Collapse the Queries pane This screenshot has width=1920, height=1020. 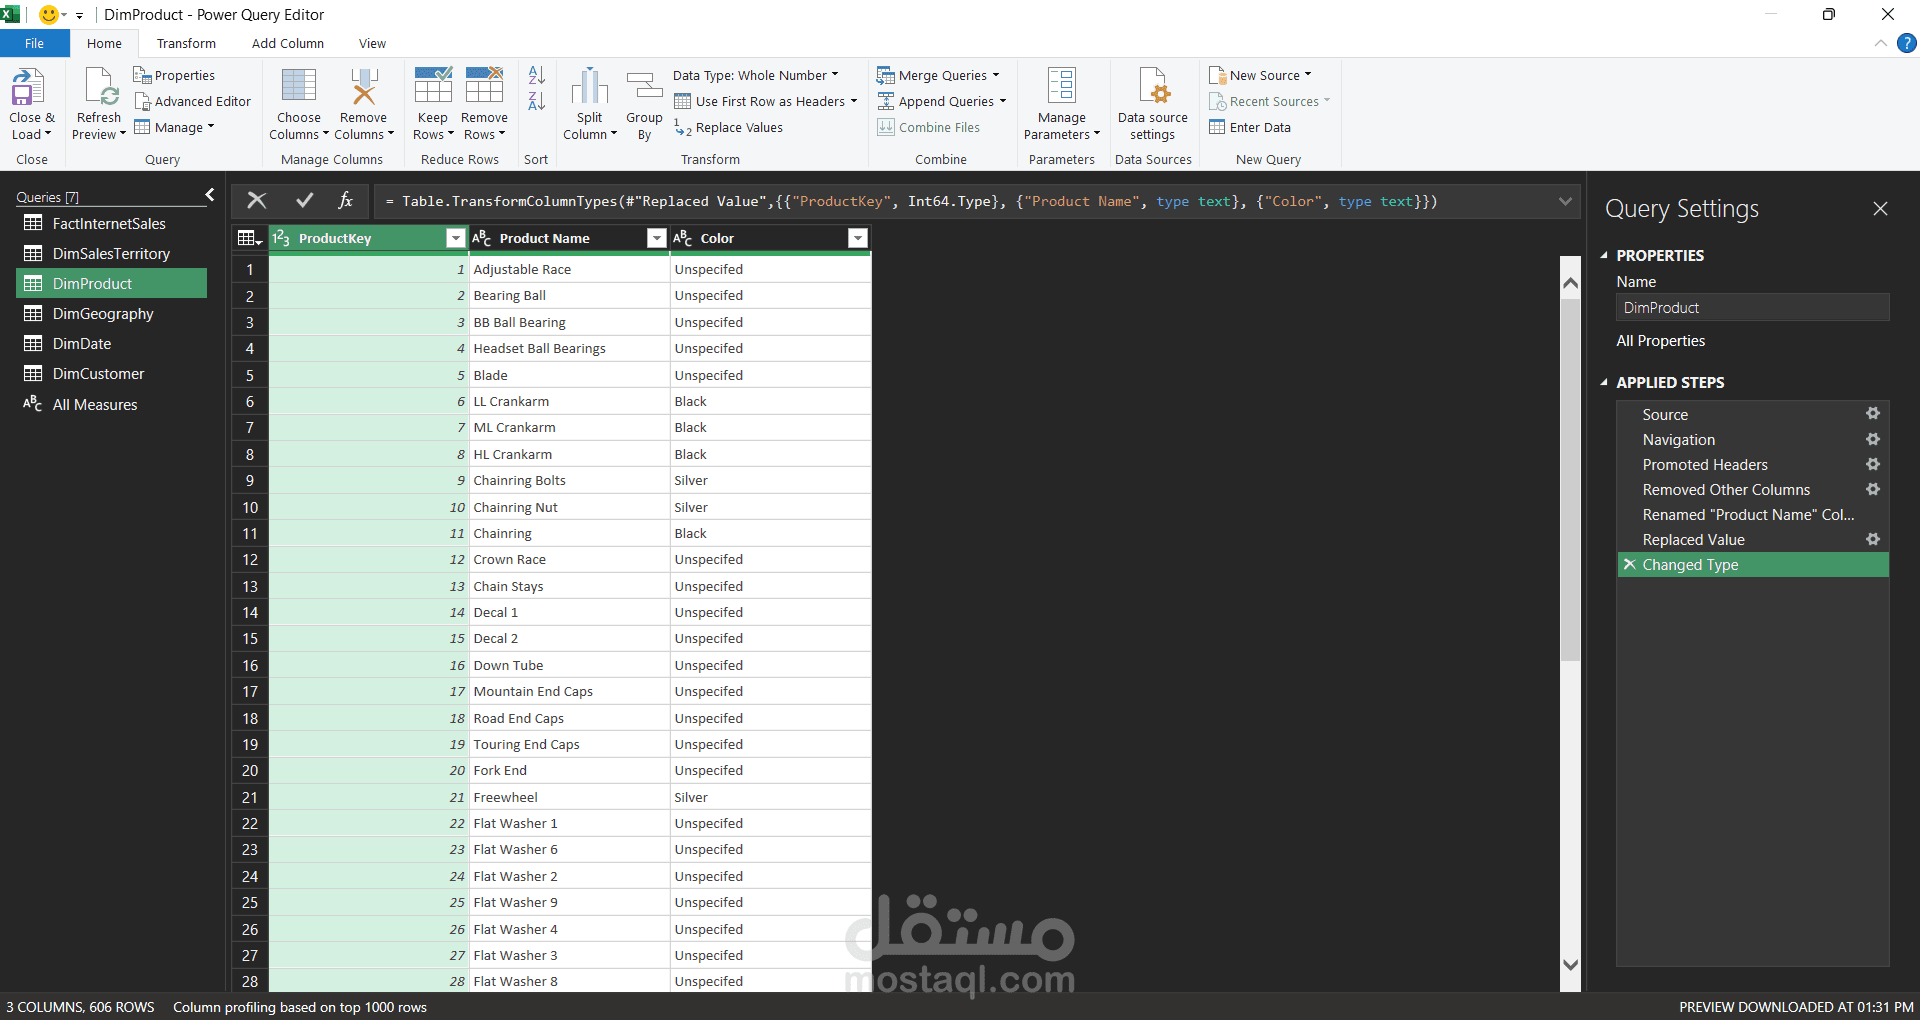pyautogui.click(x=210, y=195)
